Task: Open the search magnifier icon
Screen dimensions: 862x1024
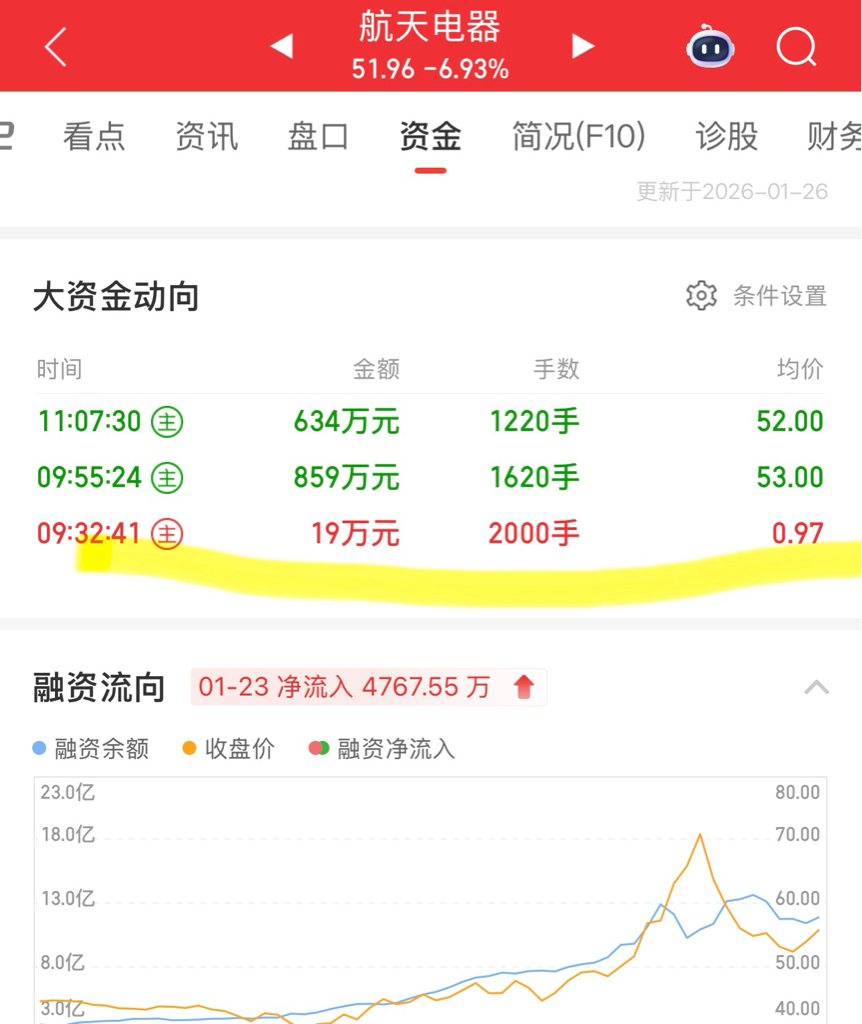Action: coord(797,47)
